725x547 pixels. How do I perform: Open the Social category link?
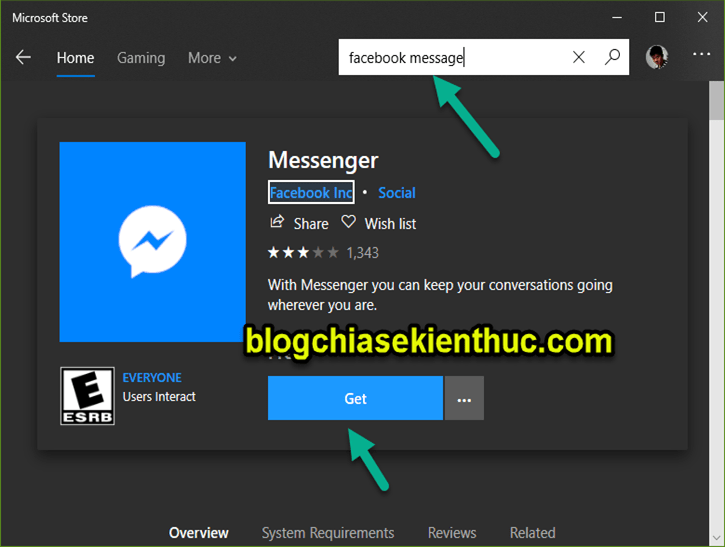pos(397,192)
